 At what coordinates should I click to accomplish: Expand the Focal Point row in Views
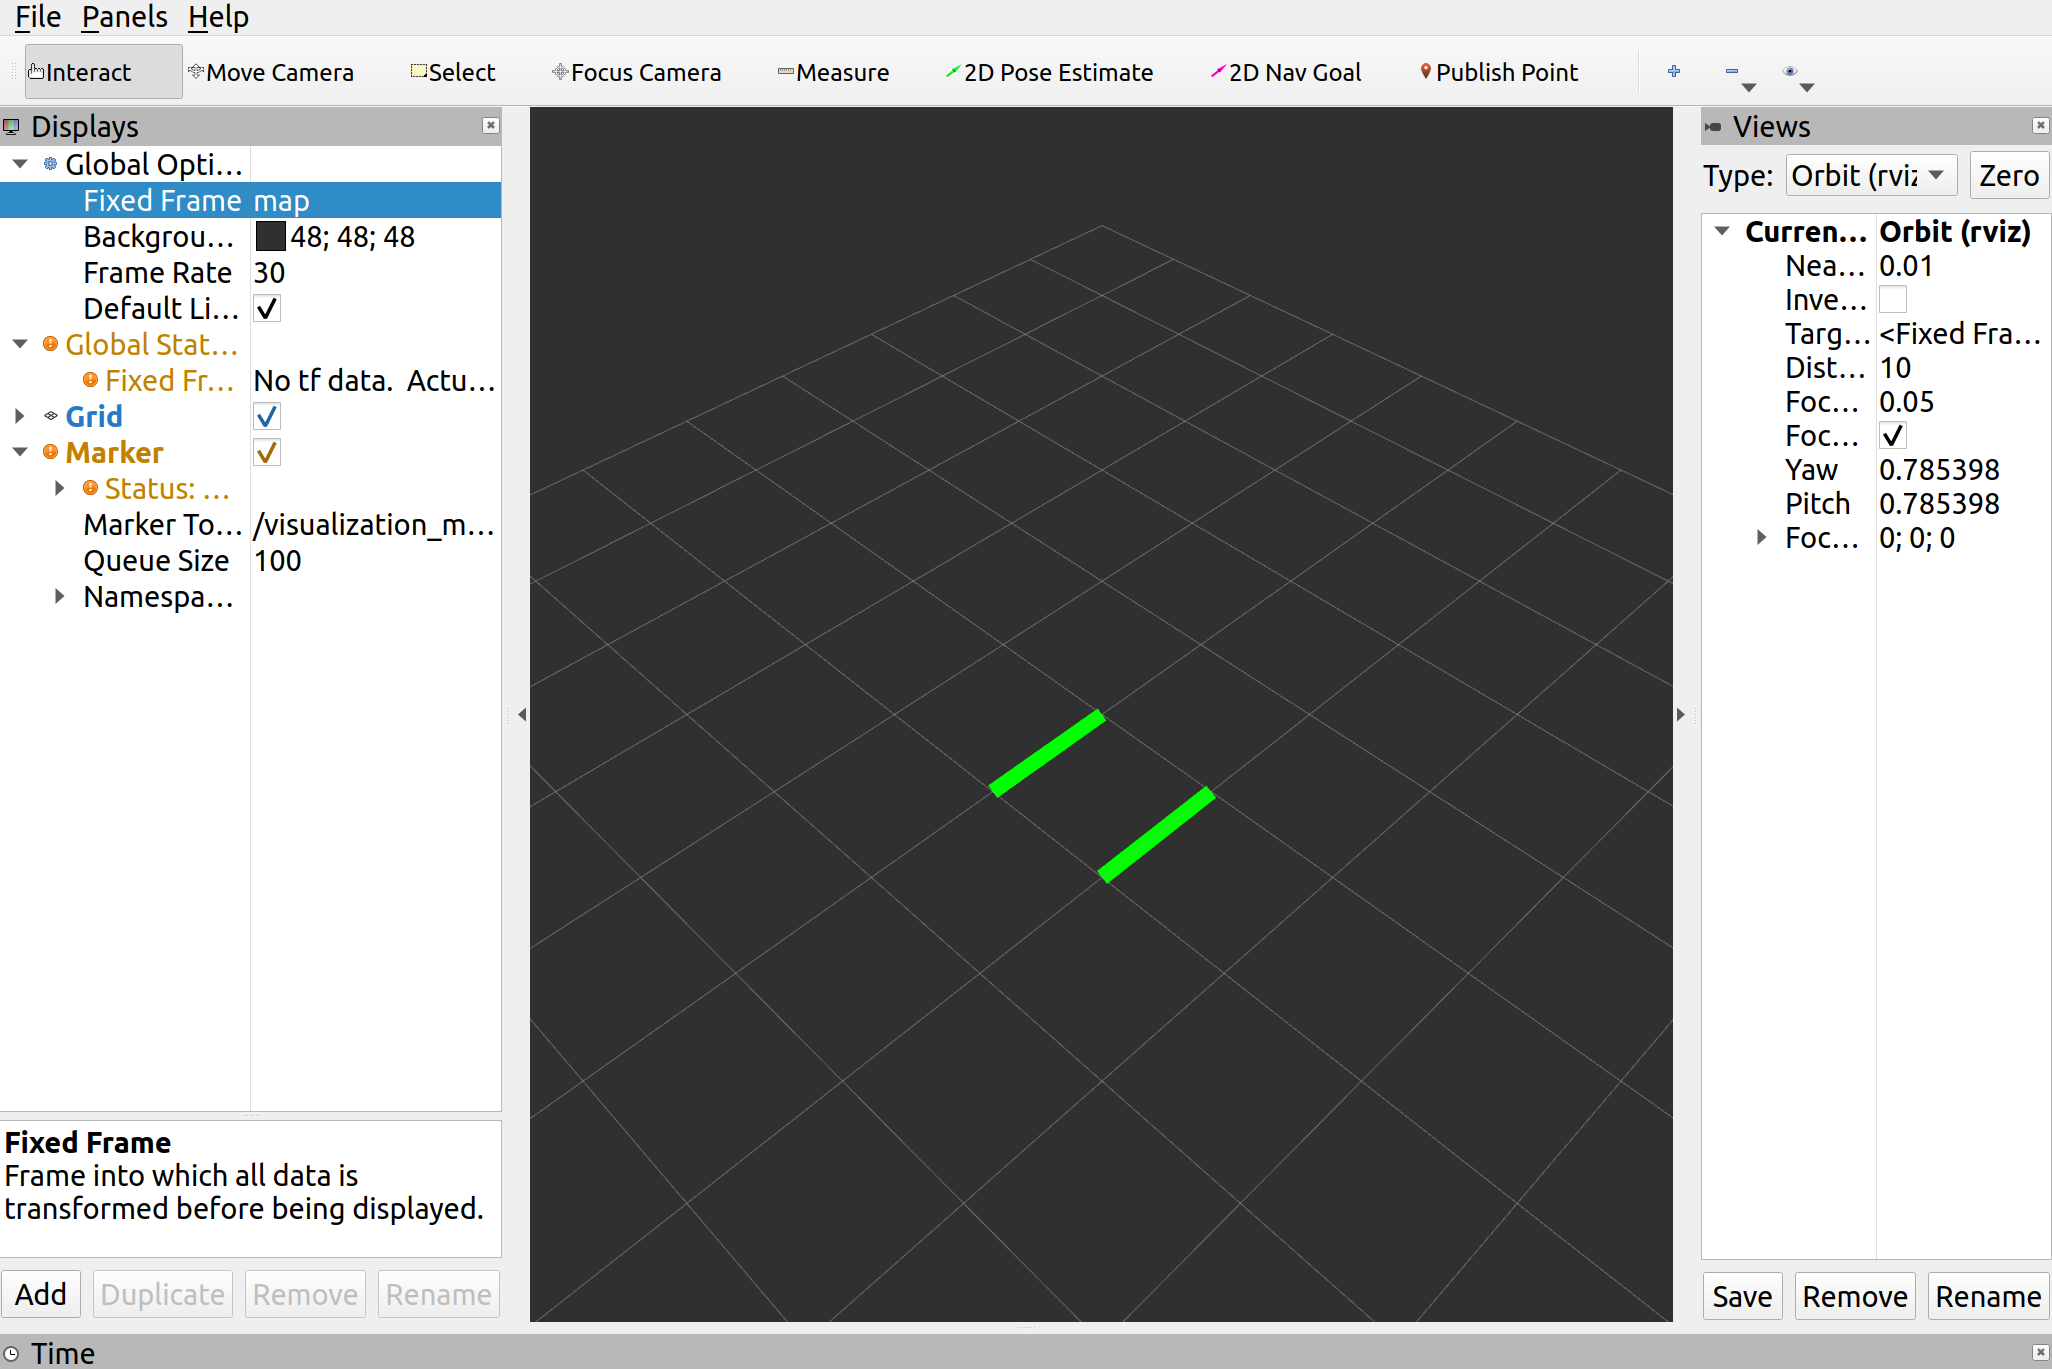point(1762,537)
